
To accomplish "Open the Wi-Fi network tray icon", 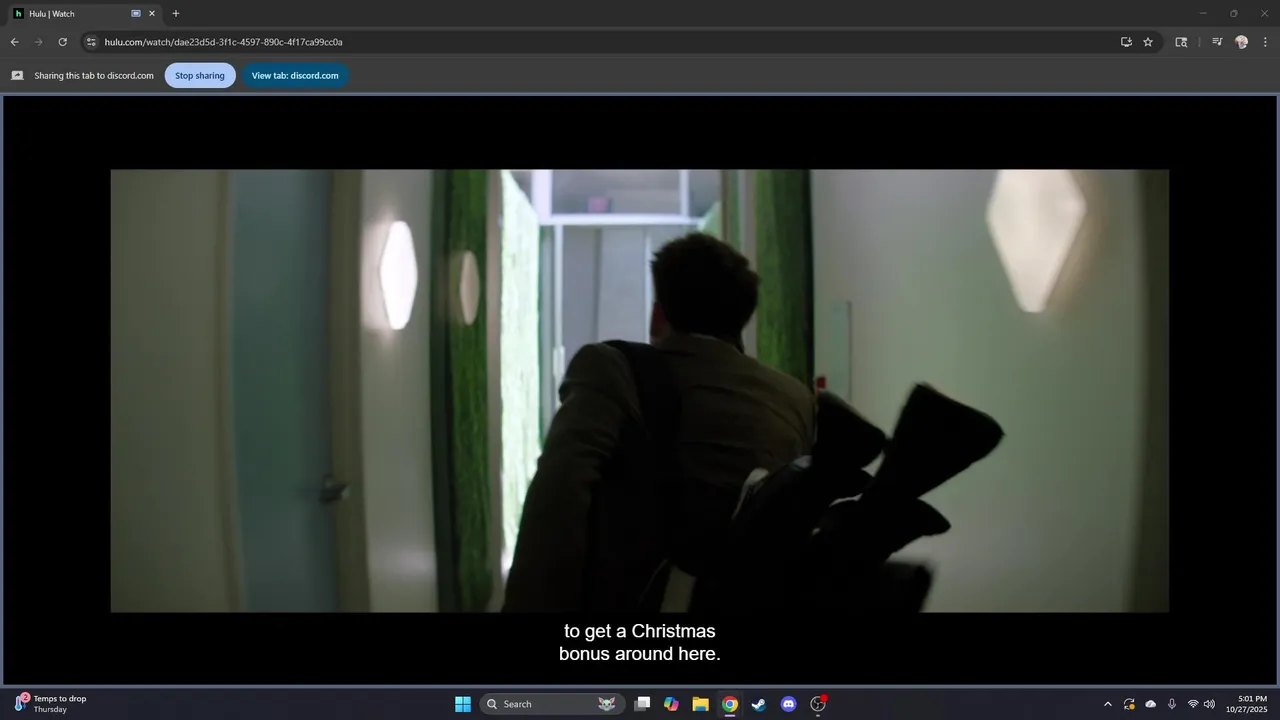I will (1193, 704).
